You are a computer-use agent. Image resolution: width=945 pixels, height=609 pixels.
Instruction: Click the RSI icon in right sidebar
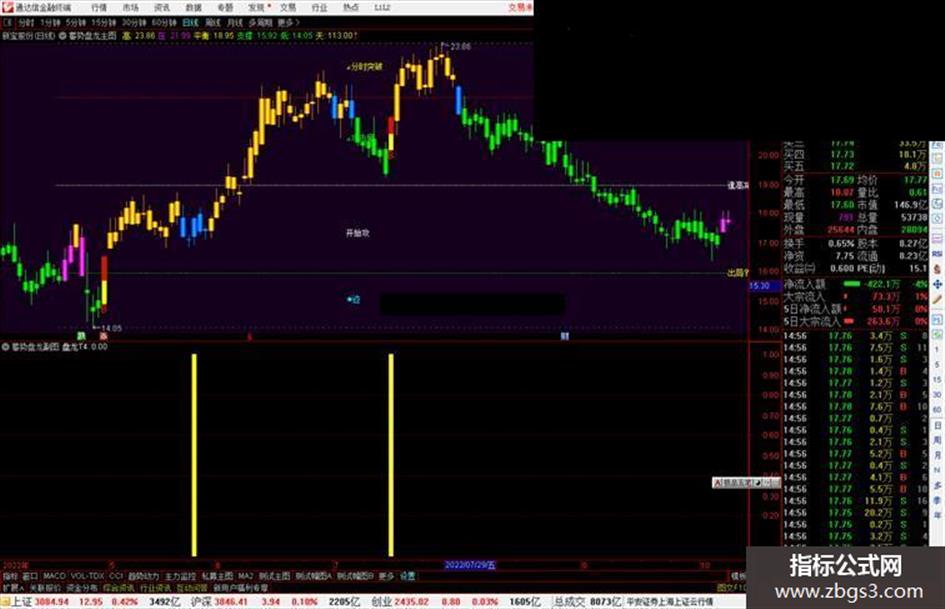pos(937,254)
